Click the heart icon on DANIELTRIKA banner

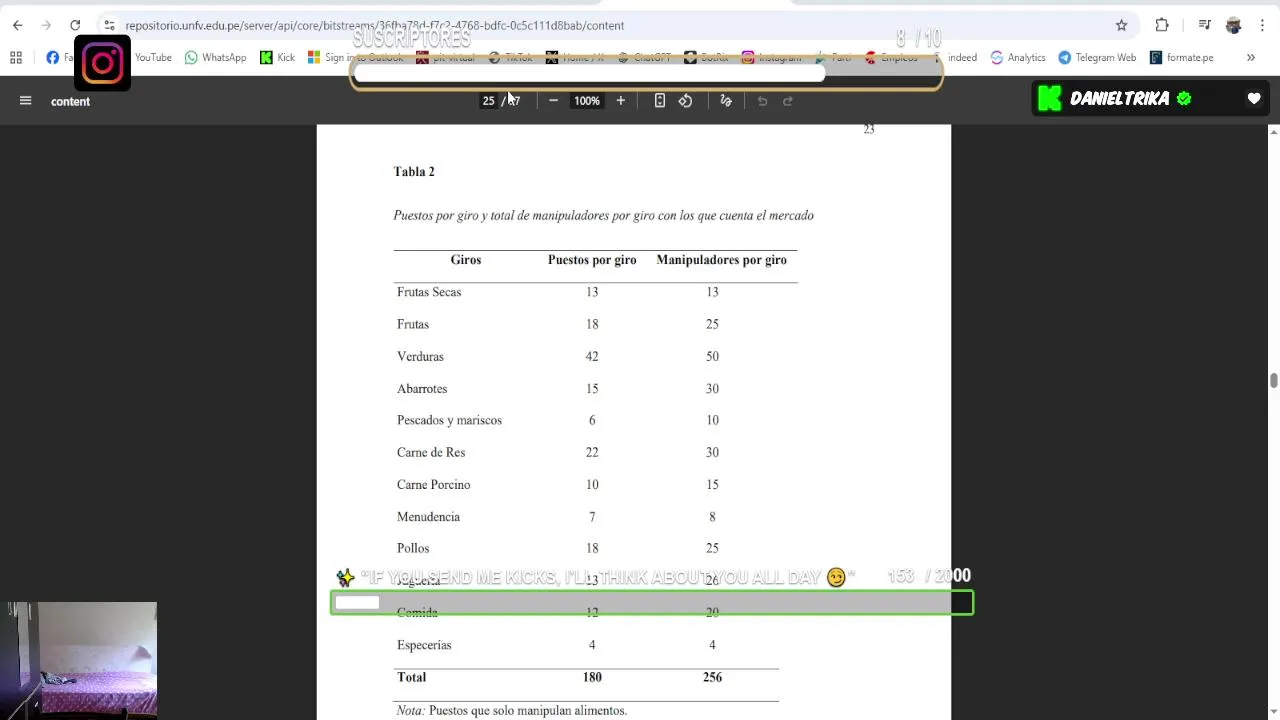pos(1254,98)
